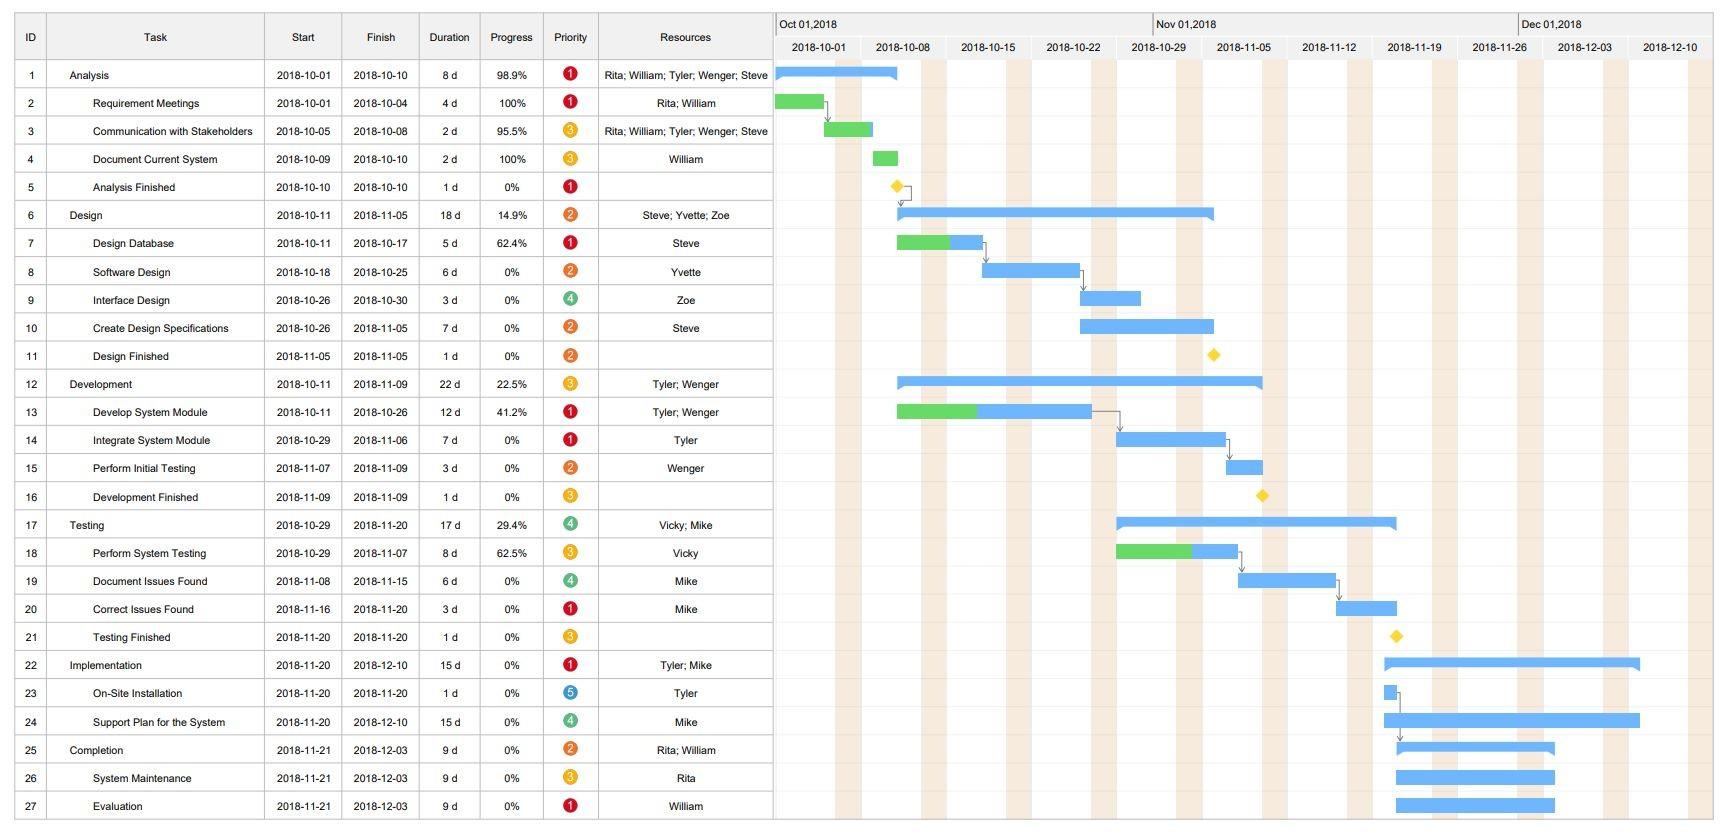Click the Task column header

[x=155, y=37]
